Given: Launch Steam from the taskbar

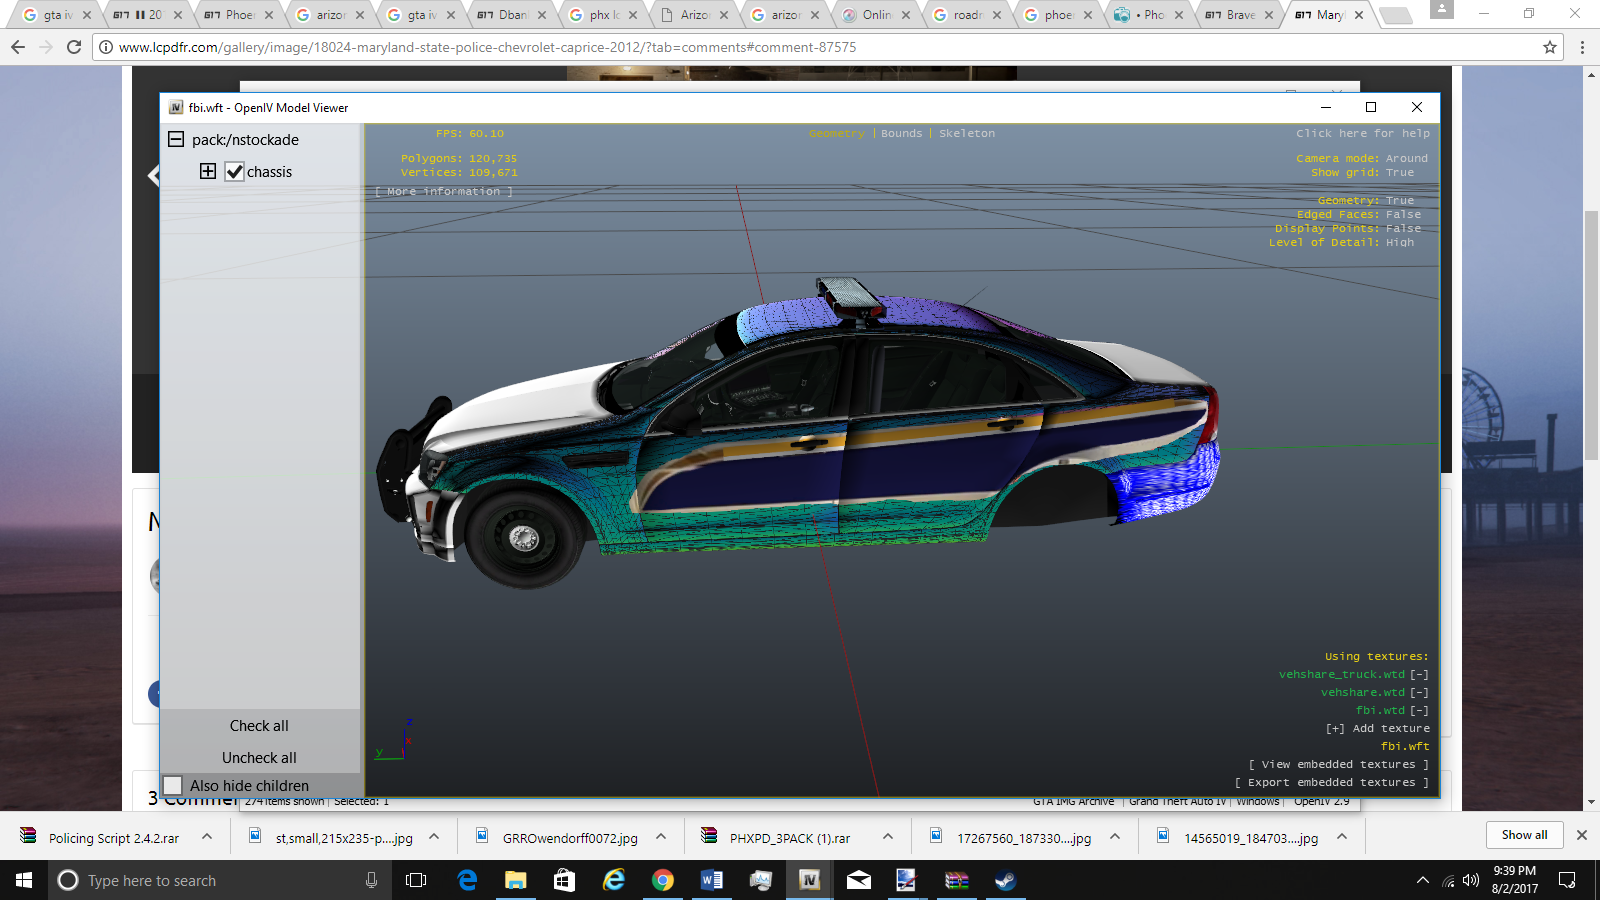Looking at the screenshot, I should [1005, 880].
